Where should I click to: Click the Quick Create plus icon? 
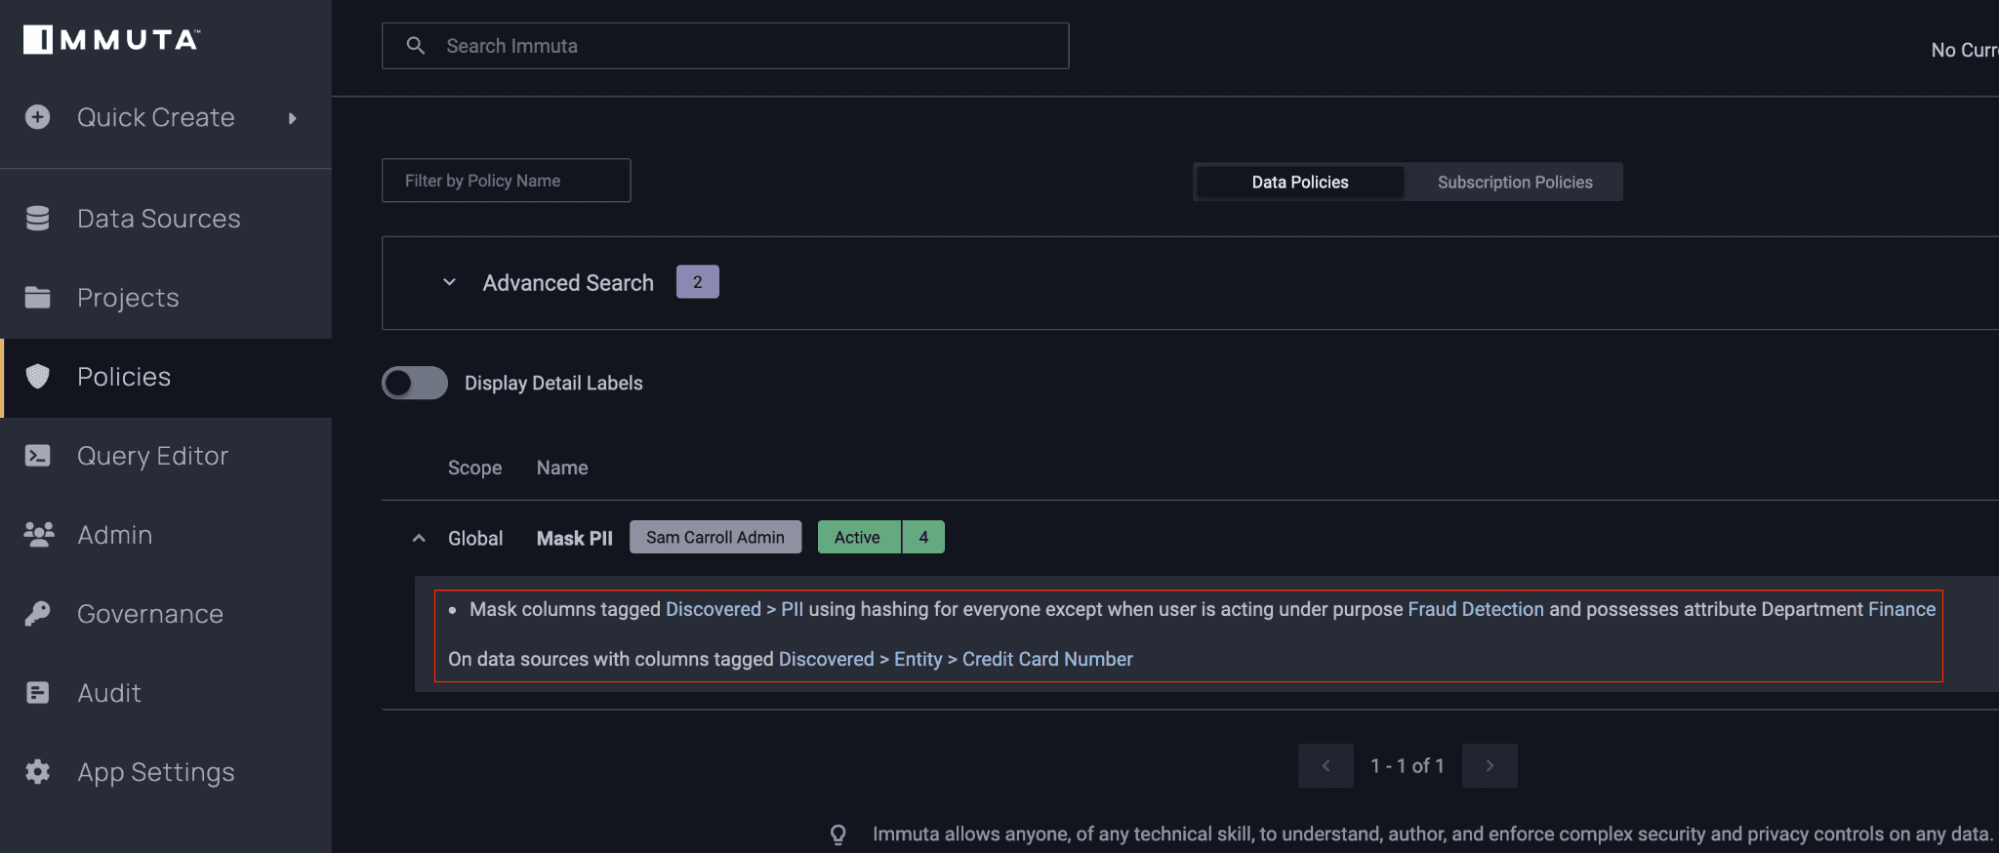(38, 117)
